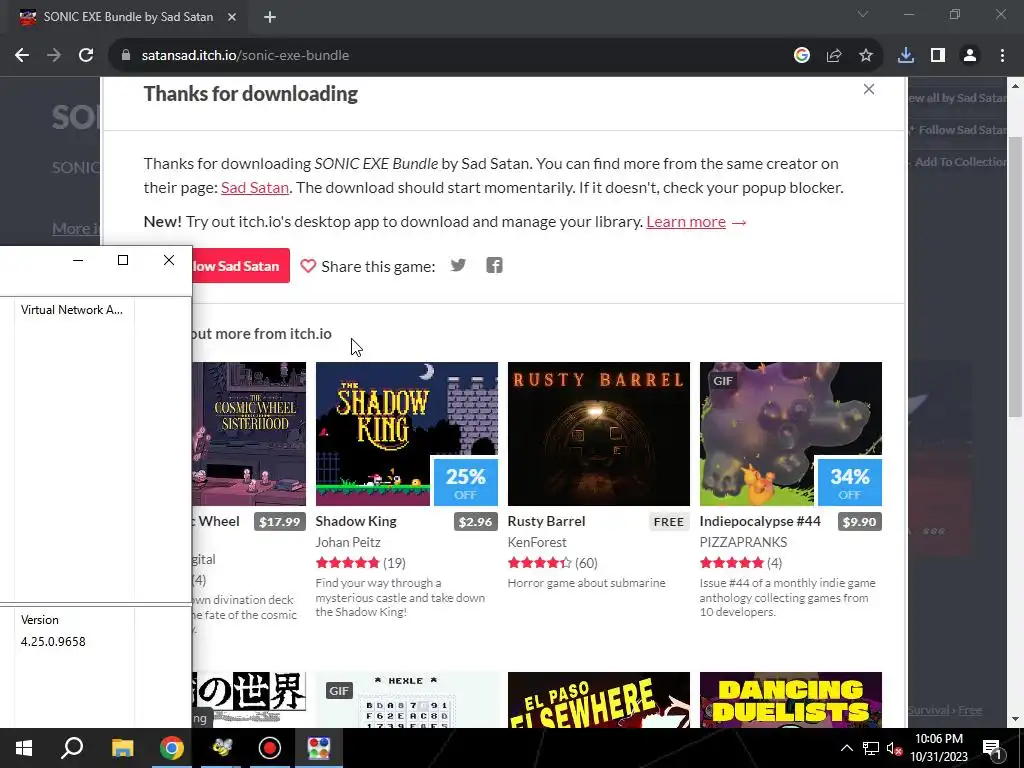
Task: Open the Shadow King game thumbnail
Action: tap(406, 434)
